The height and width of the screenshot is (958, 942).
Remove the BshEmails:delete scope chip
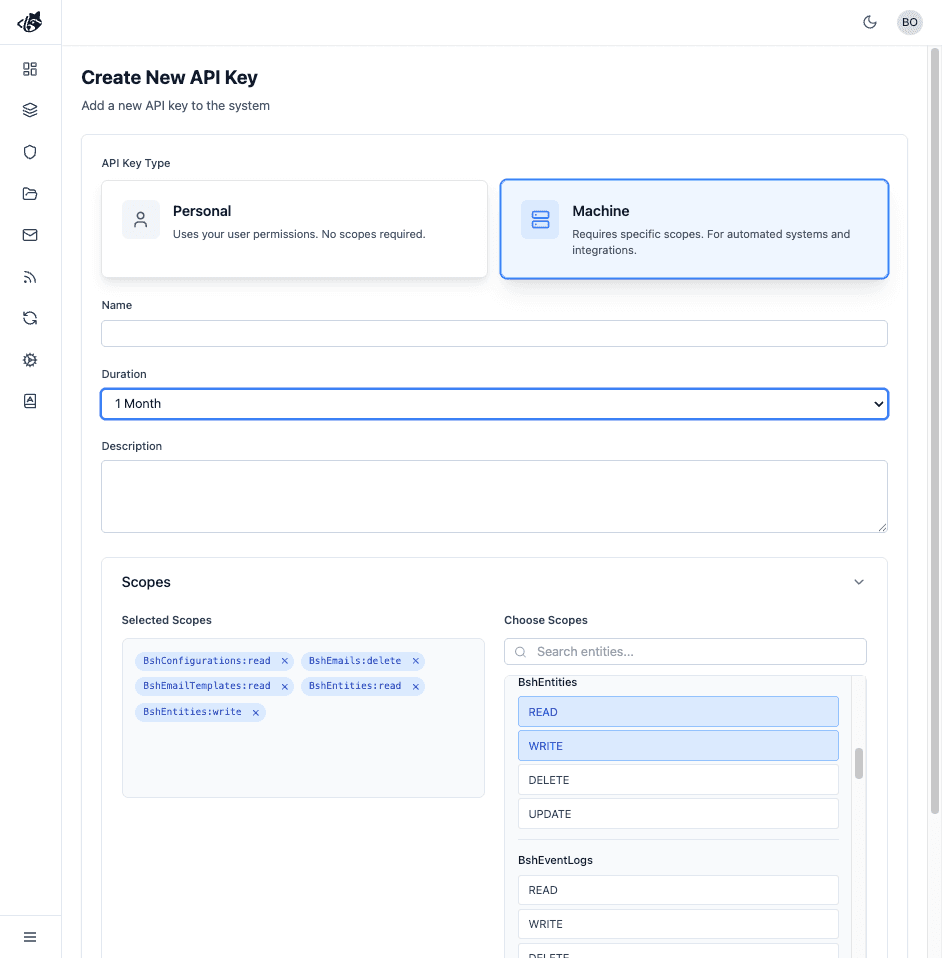pos(416,660)
